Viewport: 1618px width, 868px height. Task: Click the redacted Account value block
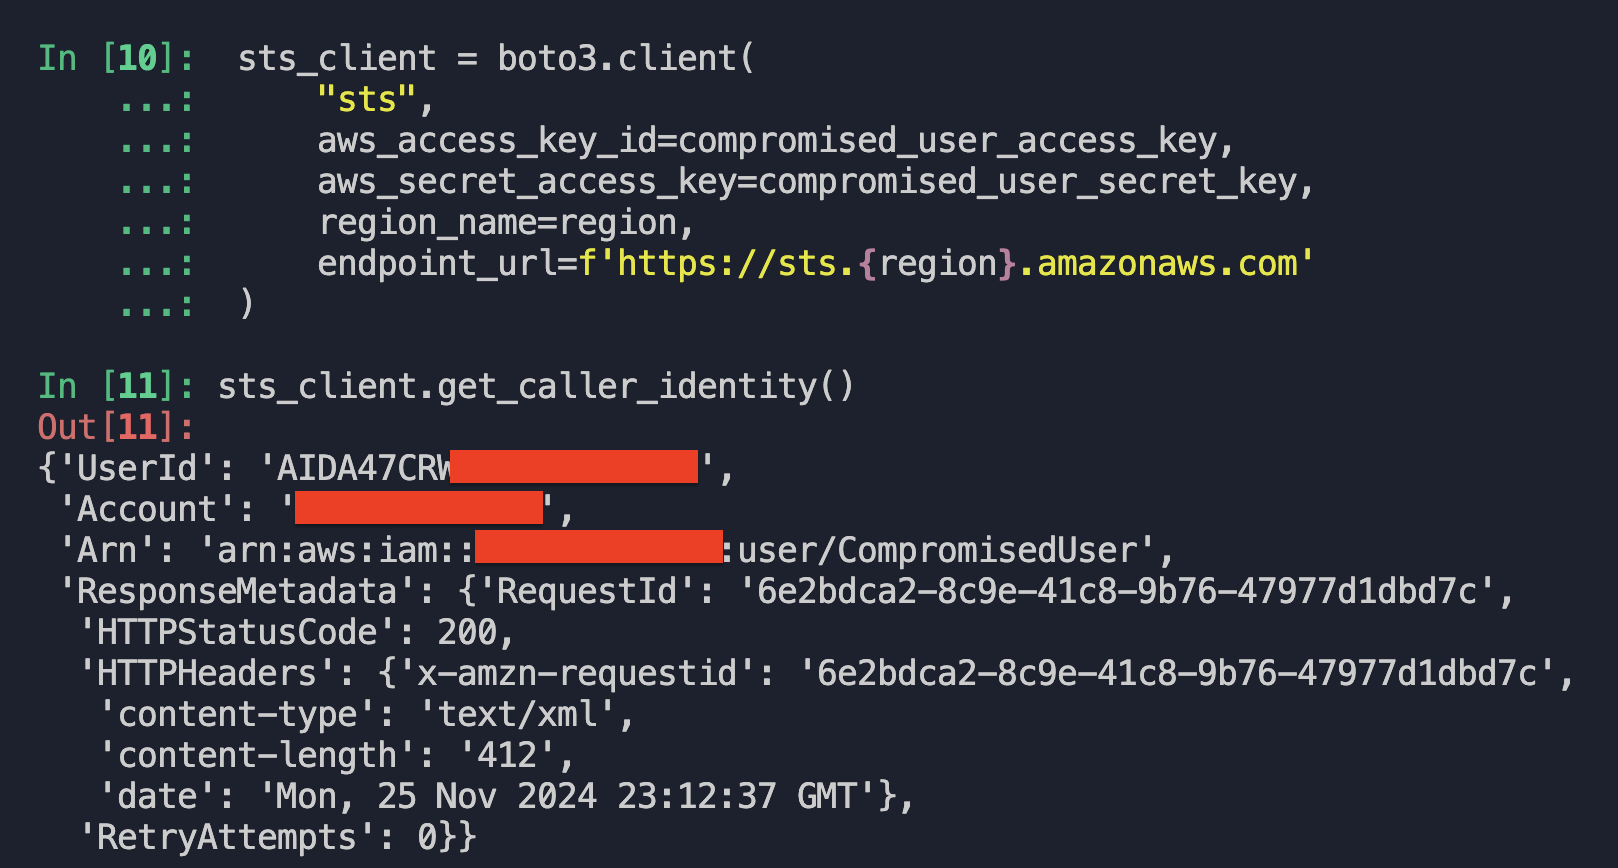click(419, 508)
